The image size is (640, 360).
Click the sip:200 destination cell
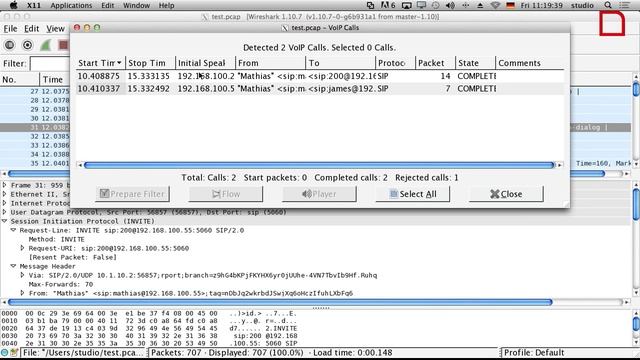click(341, 76)
